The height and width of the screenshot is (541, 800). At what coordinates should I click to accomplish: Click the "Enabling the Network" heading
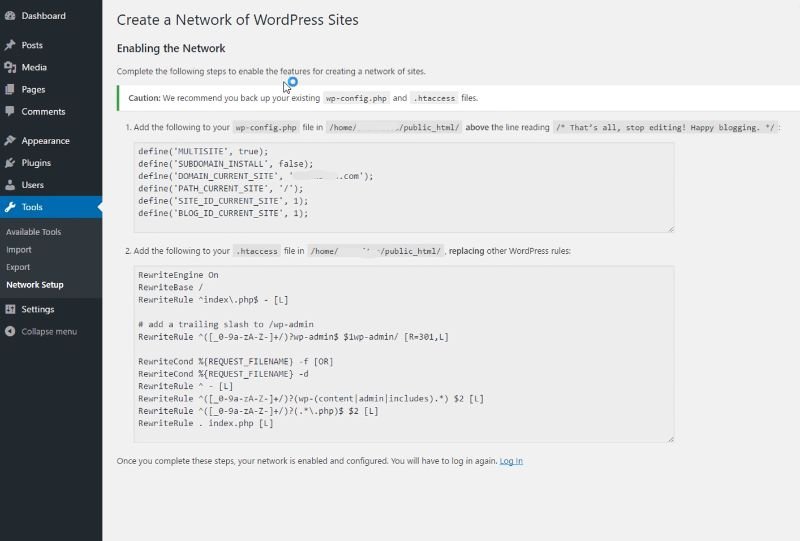click(171, 48)
